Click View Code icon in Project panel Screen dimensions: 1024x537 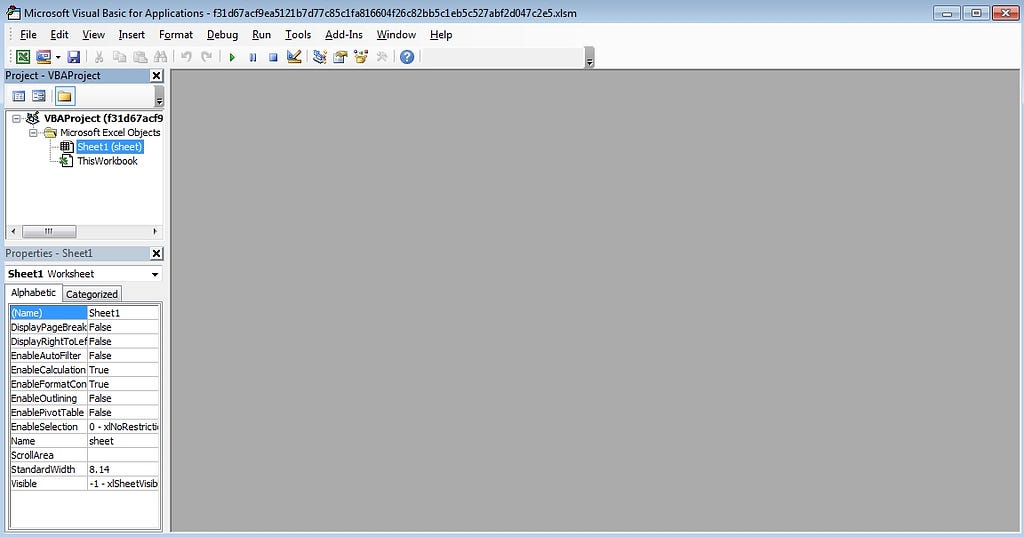tap(19, 96)
